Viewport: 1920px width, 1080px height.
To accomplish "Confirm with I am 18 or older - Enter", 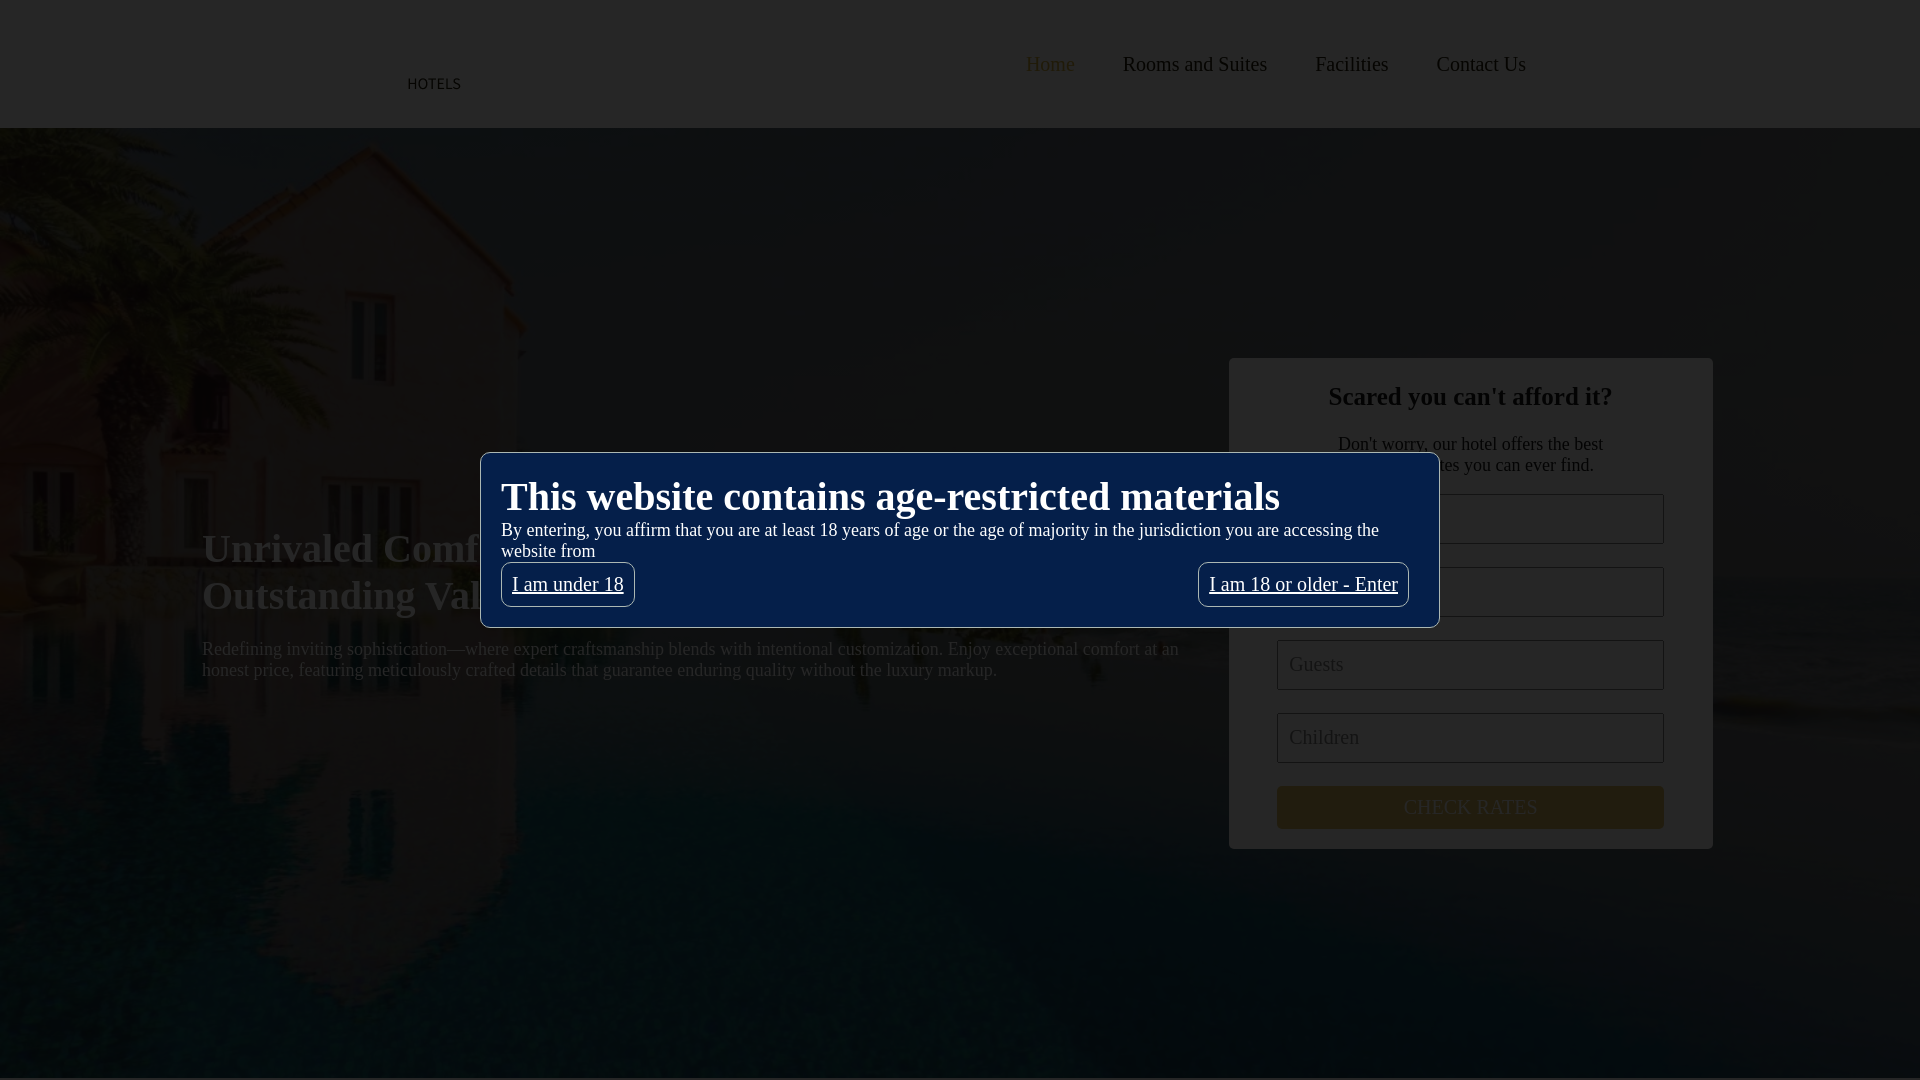I will [1303, 584].
